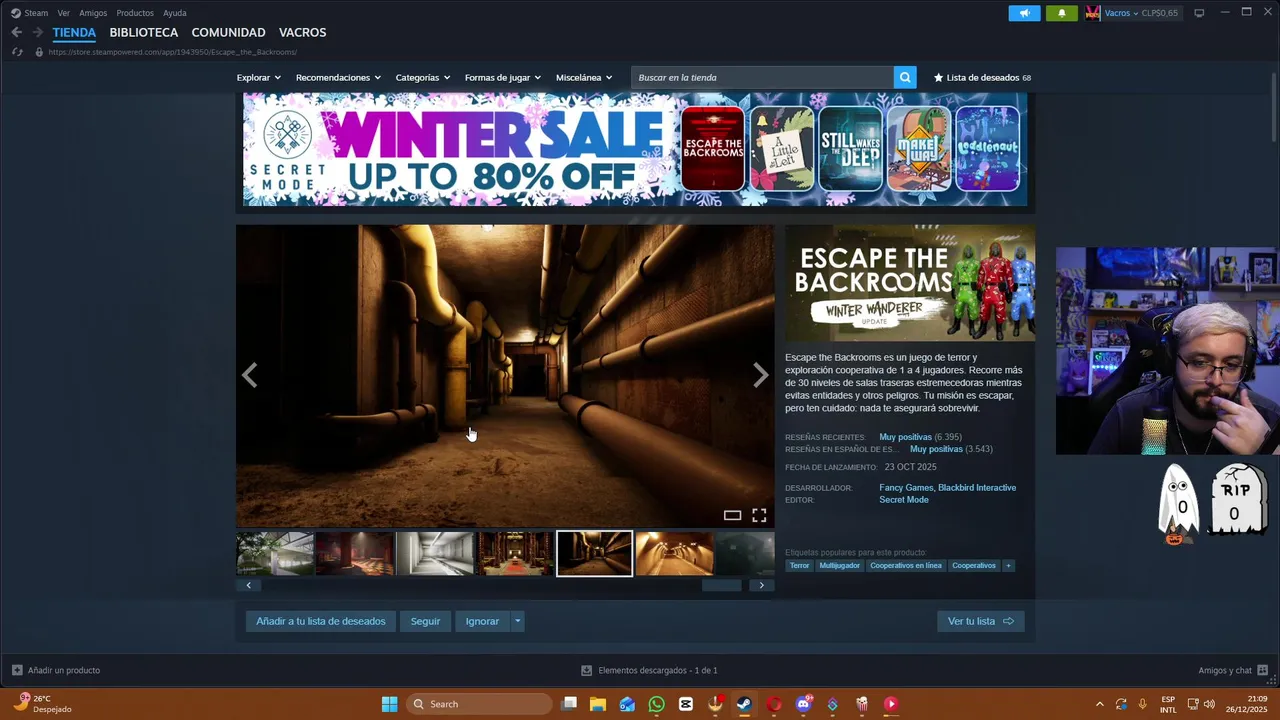
Task: Show hidden system tray icons chevron
Action: [1099, 704]
